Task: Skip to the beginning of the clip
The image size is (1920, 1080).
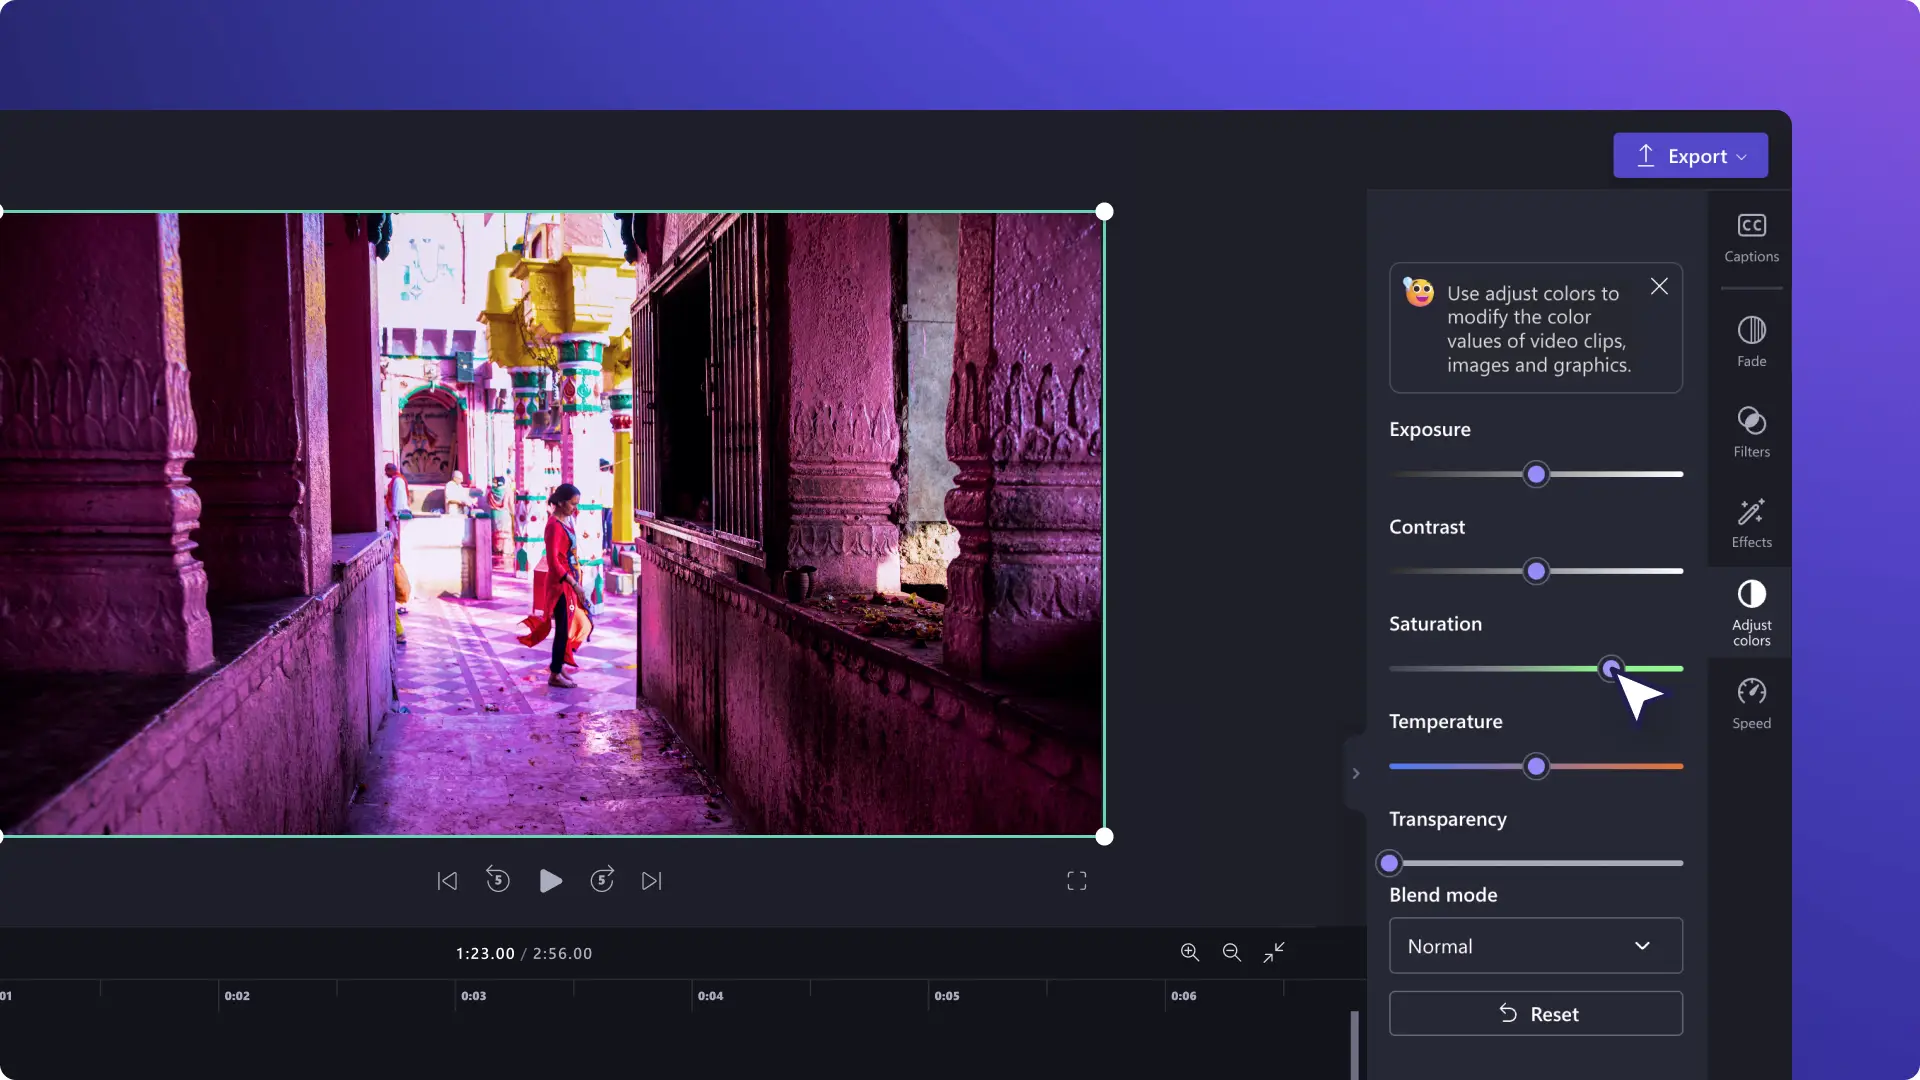Action: [x=447, y=880]
